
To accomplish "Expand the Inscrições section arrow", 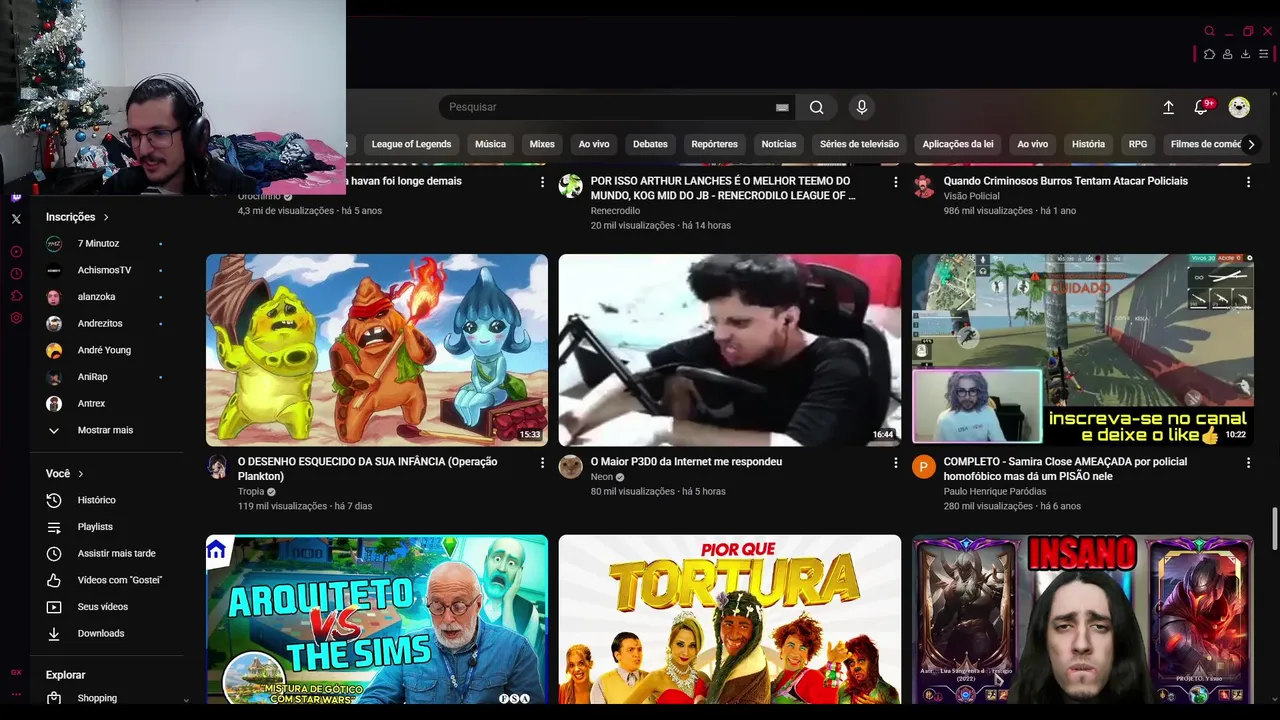I will tap(106, 217).
